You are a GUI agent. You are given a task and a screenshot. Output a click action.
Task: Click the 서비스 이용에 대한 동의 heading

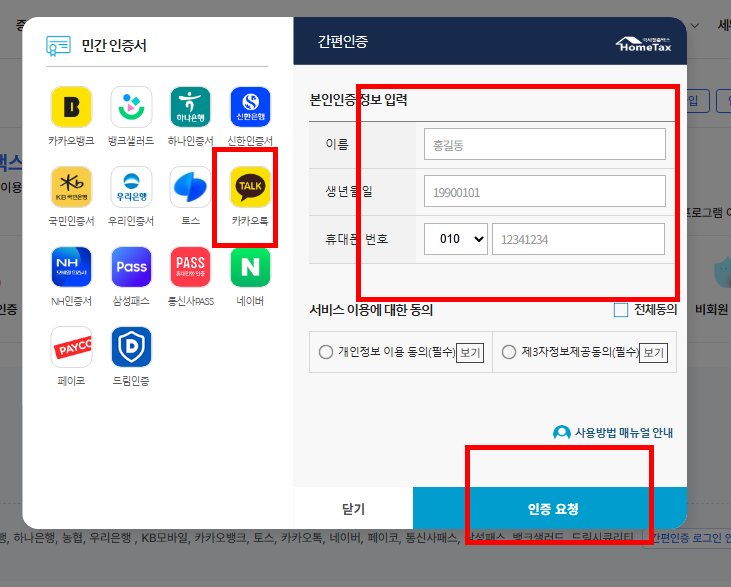[371, 310]
